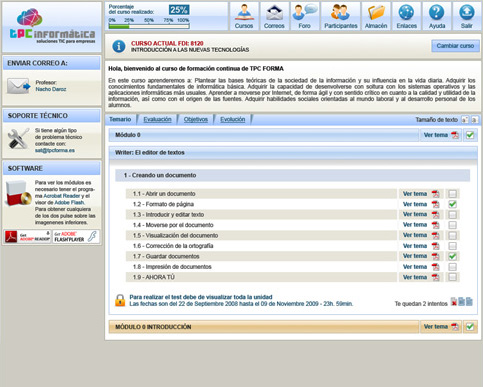Screen dimensions: 483x387
Task: Click the Cambiar curso button
Action: coord(455,46)
